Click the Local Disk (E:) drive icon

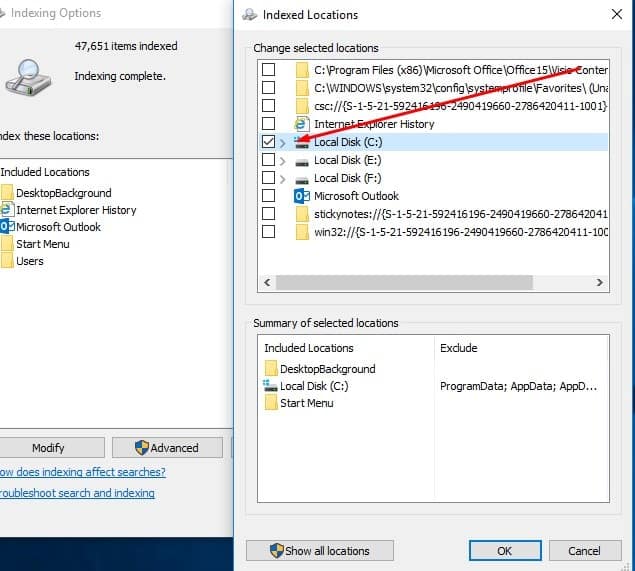(x=302, y=161)
